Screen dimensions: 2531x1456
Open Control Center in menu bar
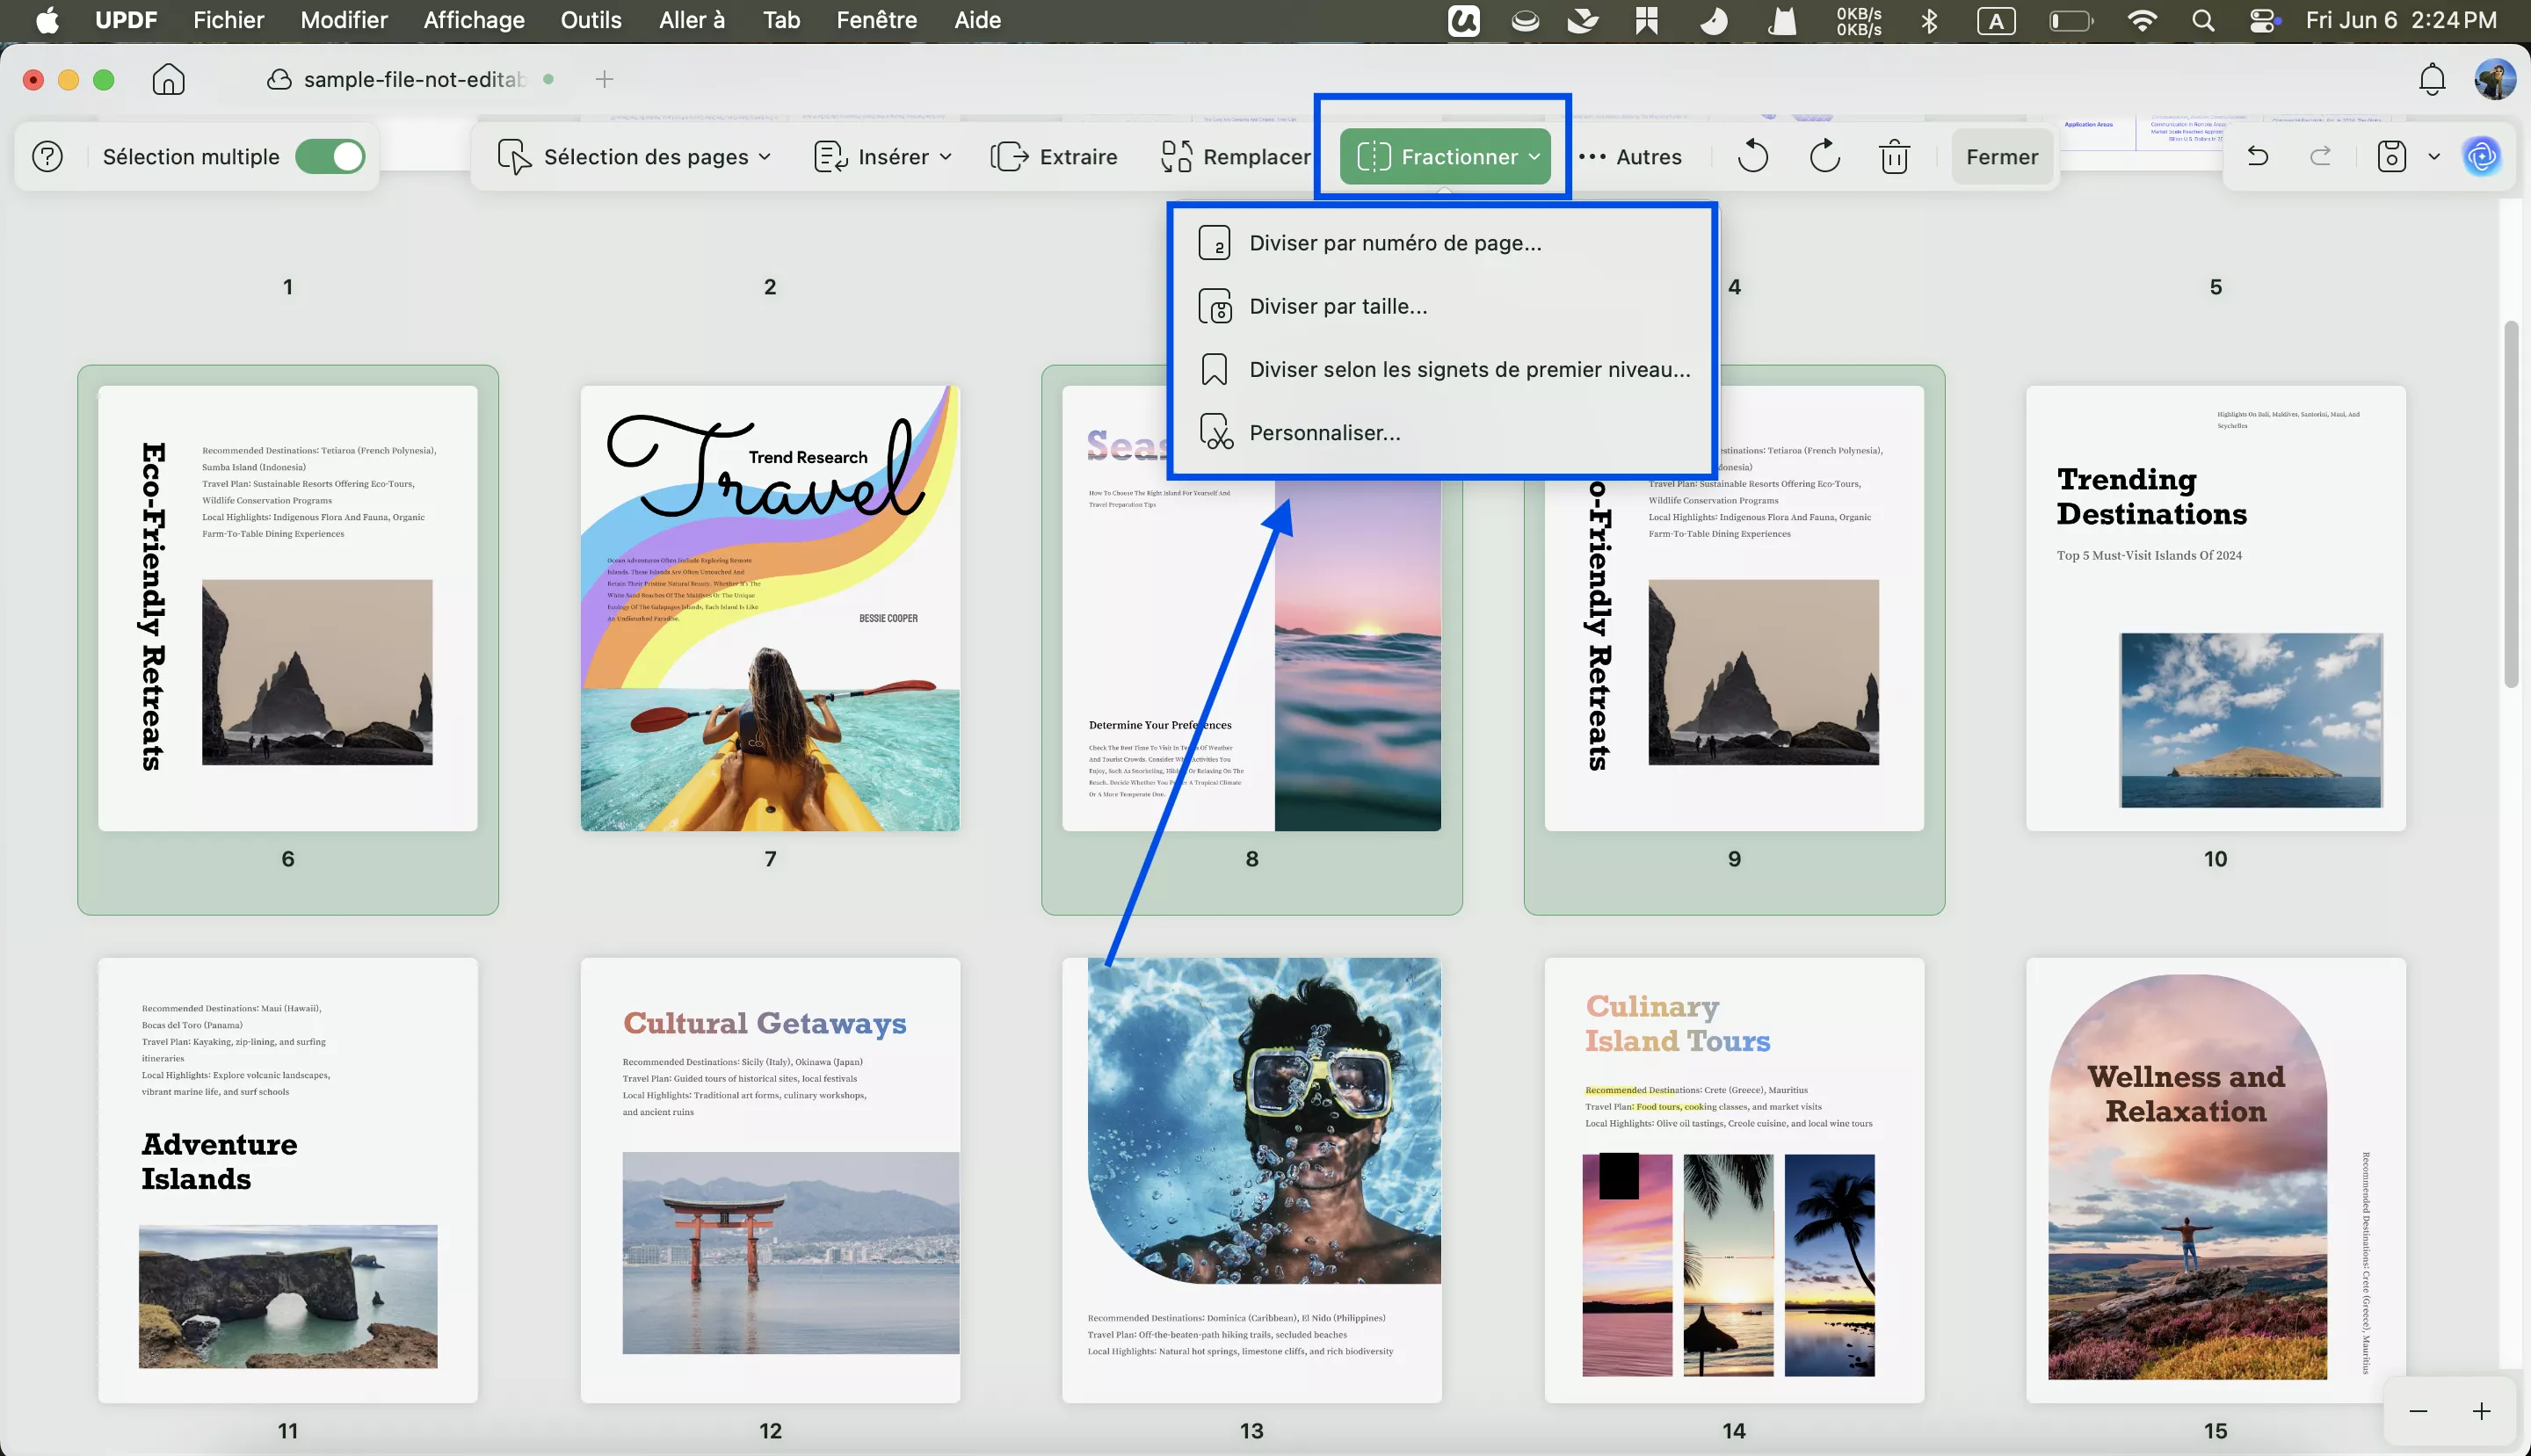click(2263, 20)
